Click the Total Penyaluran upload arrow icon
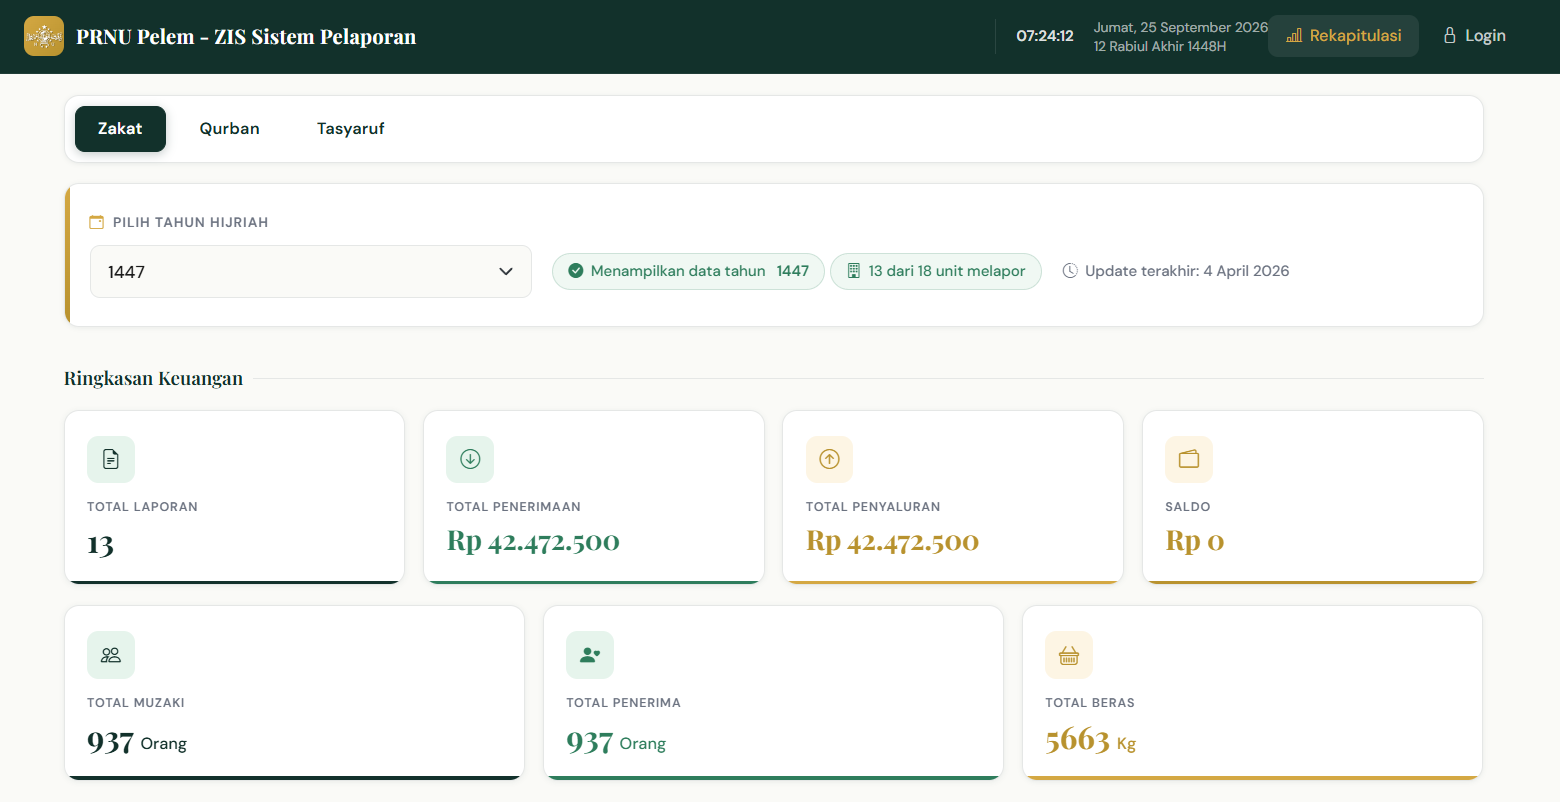 829,459
